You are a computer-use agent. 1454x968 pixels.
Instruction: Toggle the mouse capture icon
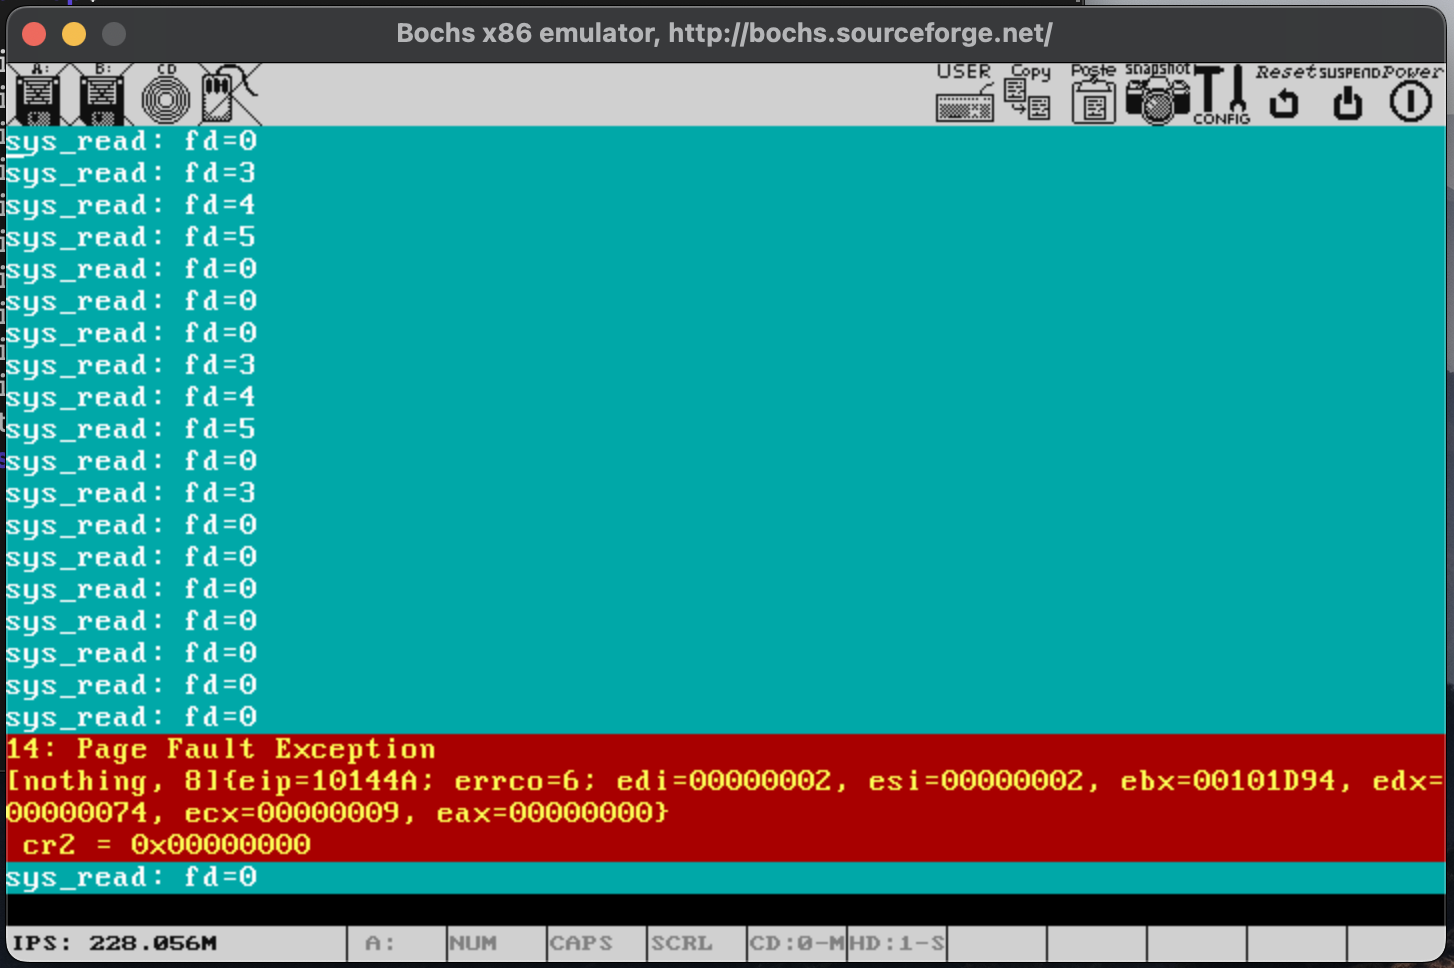pos(229,95)
